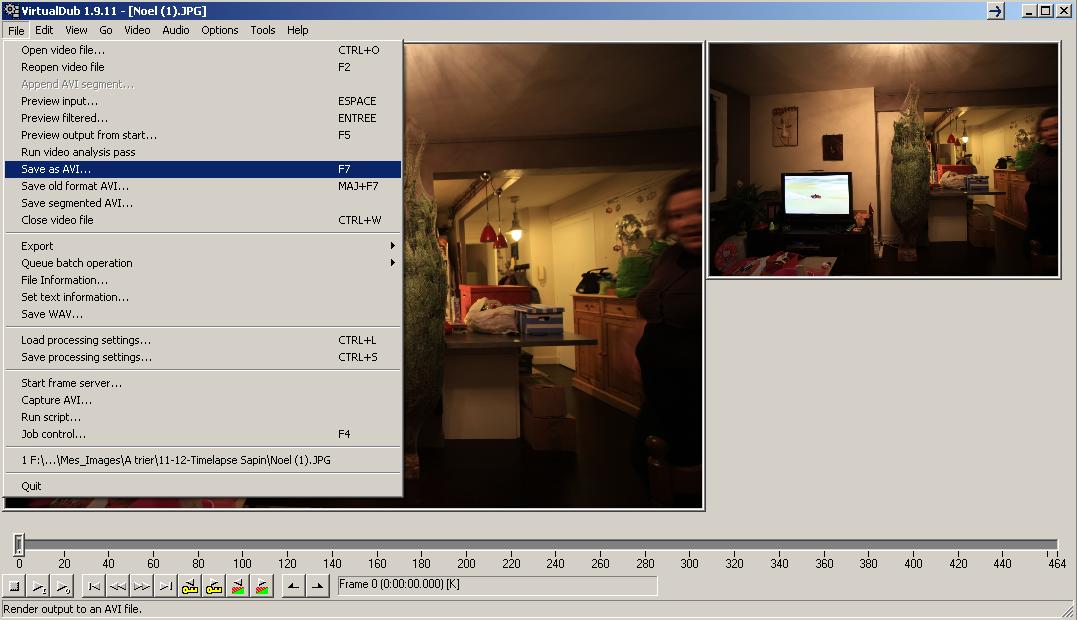Click the input video preview pane
1077x620 pixels.
pyautogui.click(x=553, y=276)
